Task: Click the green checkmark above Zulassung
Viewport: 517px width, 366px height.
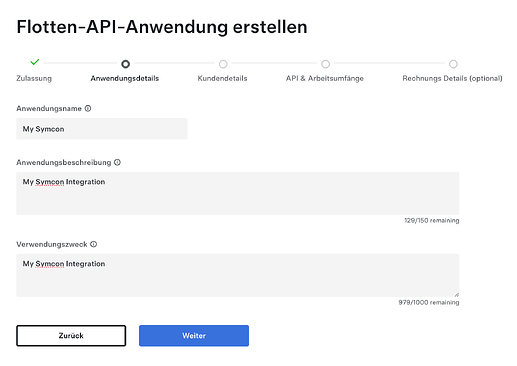Action: (35, 62)
